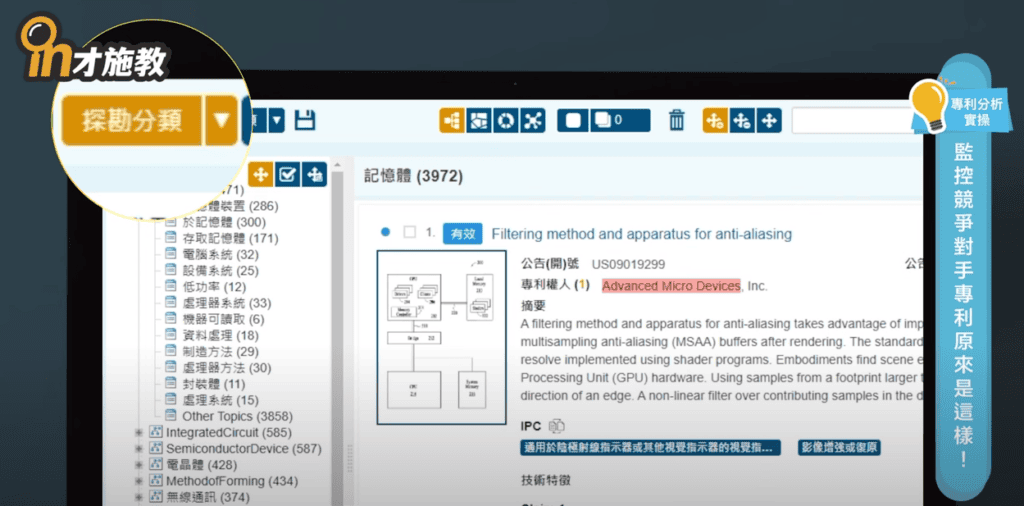Click the network graph view icon
The height and width of the screenshot is (506, 1024).
(x=532, y=121)
